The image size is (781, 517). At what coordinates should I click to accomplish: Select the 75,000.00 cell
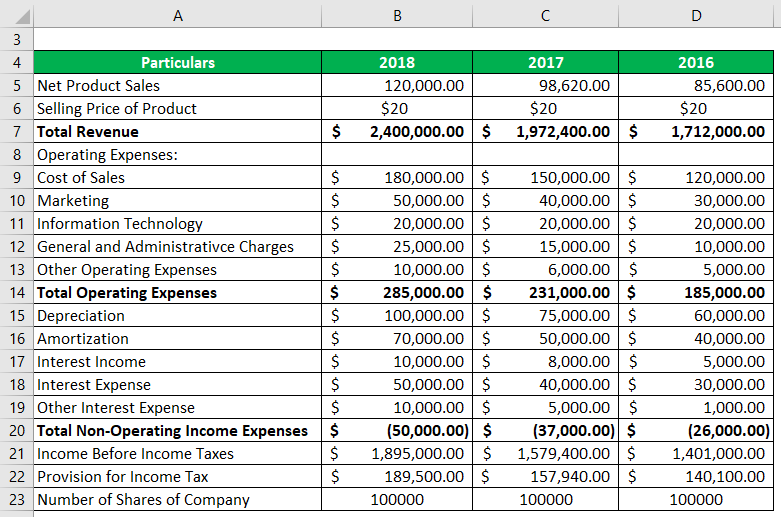tap(545, 315)
